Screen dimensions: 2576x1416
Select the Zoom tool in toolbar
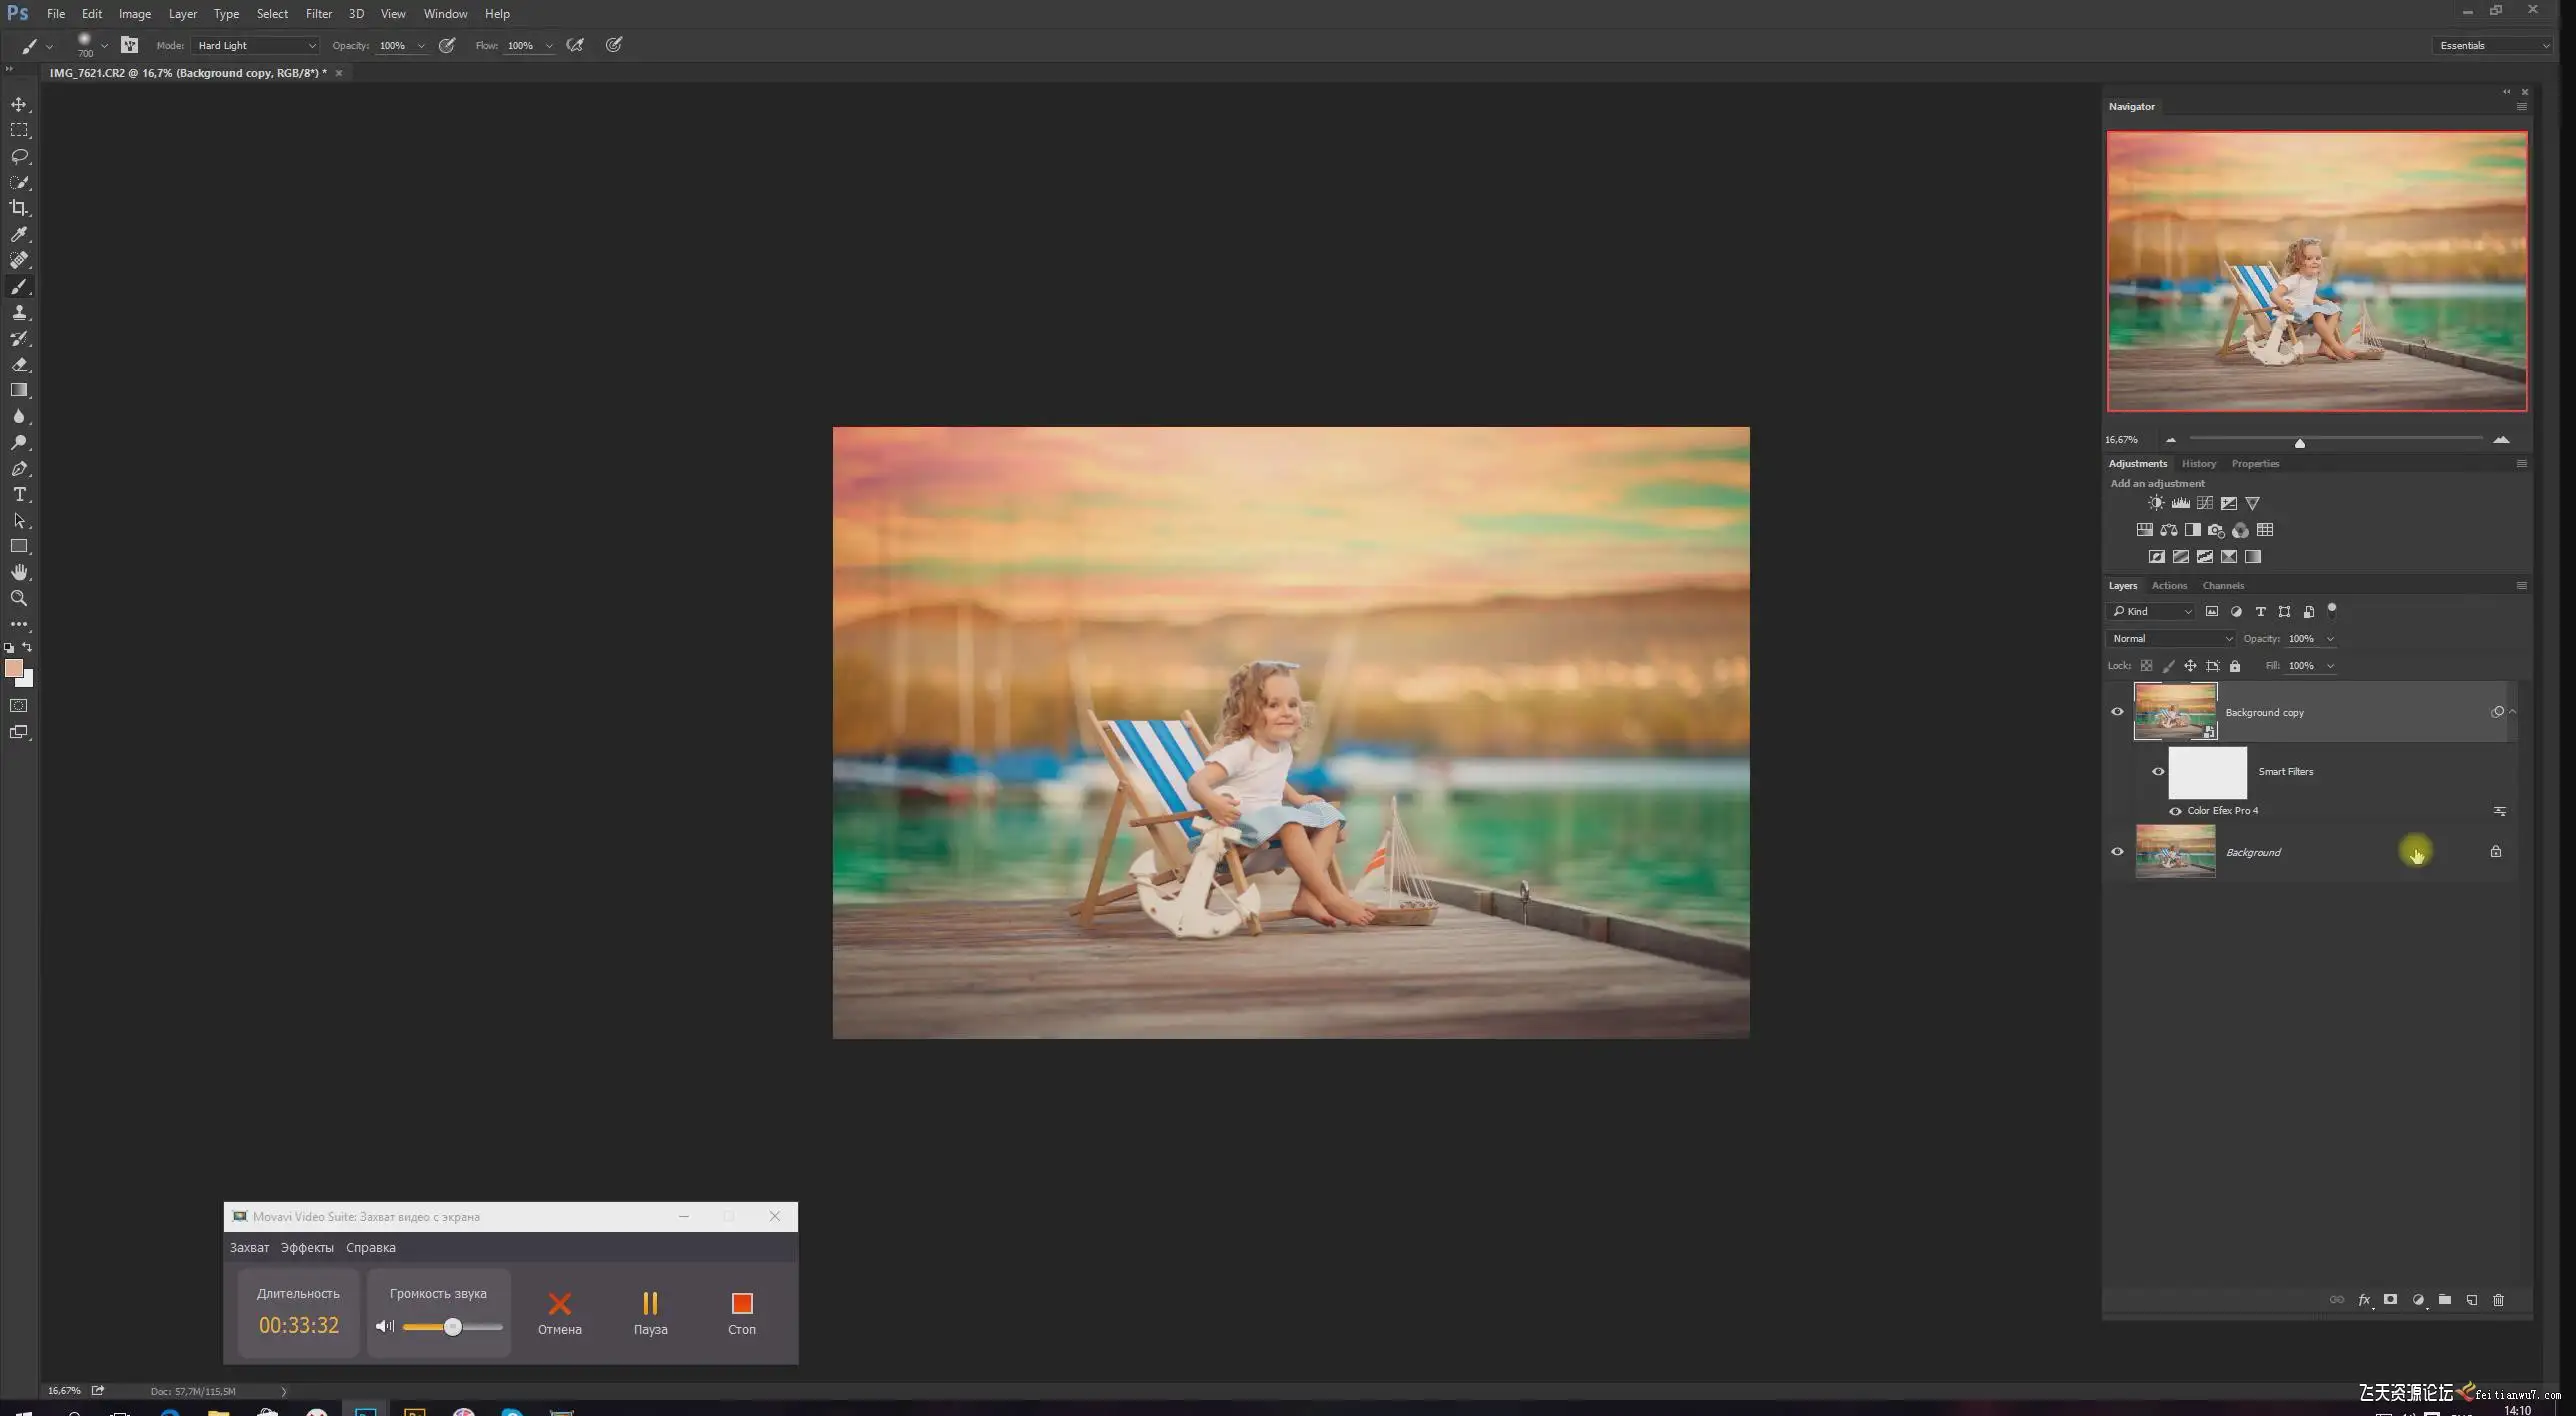19,598
